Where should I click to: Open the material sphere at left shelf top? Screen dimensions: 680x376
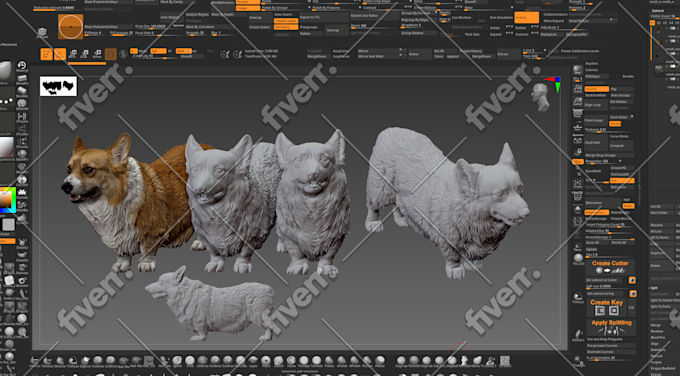coord(5,71)
